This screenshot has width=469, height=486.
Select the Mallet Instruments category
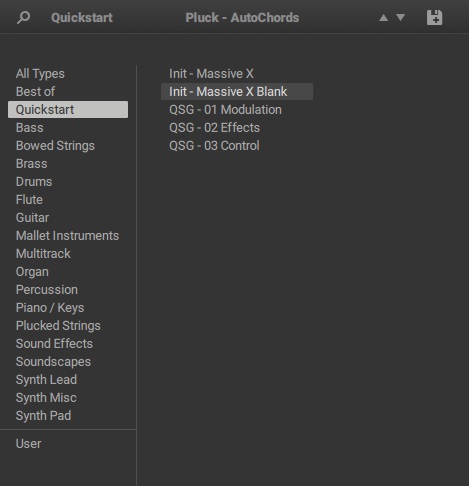point(67,236)
